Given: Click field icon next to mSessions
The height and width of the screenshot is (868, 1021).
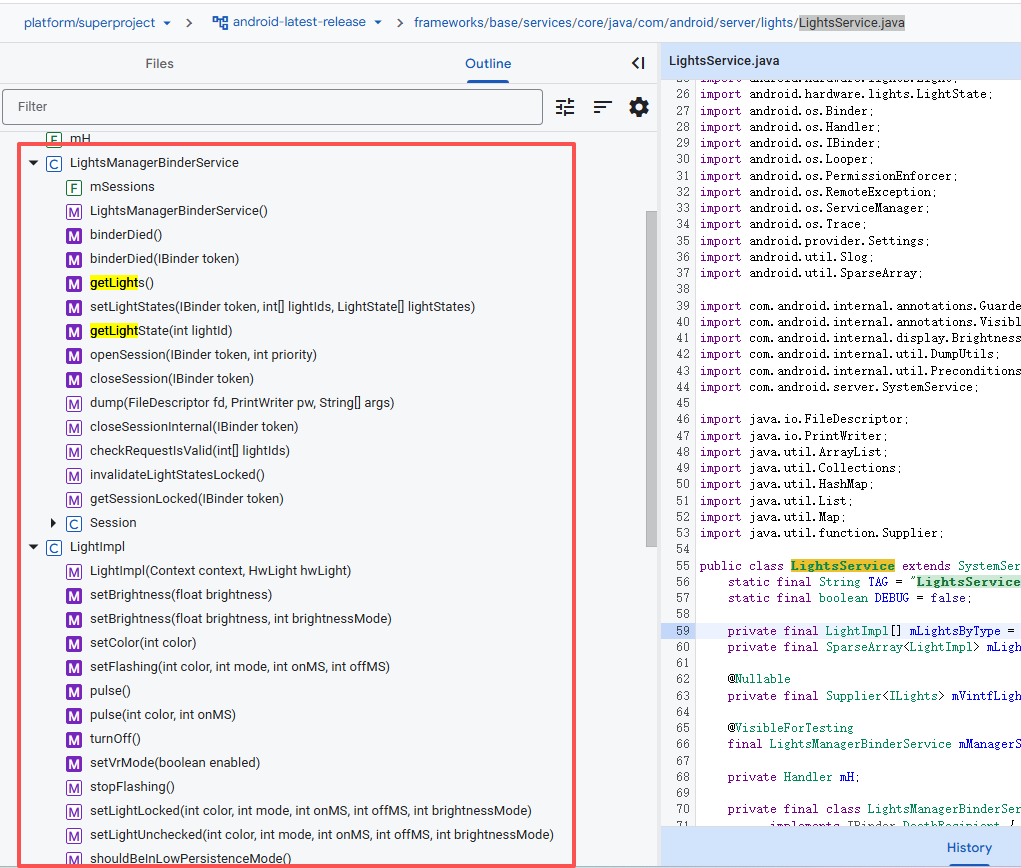Looking at the screenshot, I should [x=74, y=188].
